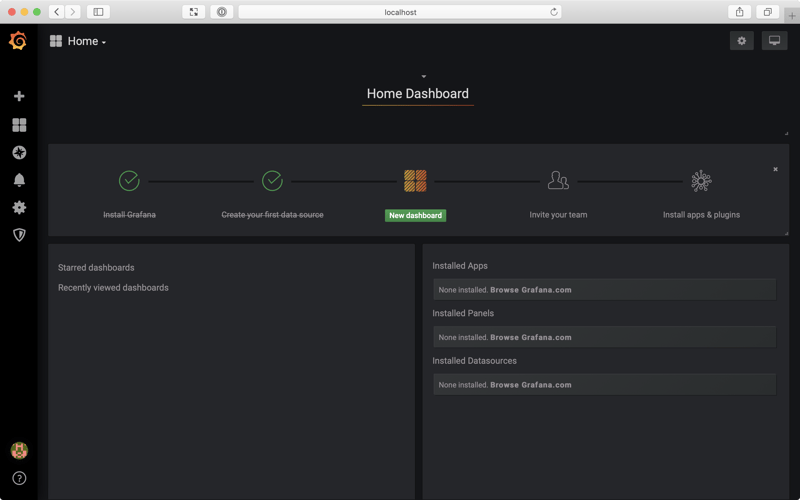The image size is (800, 500).
Task: Click the Install Grafana checkmark icon
Action: 129,181
